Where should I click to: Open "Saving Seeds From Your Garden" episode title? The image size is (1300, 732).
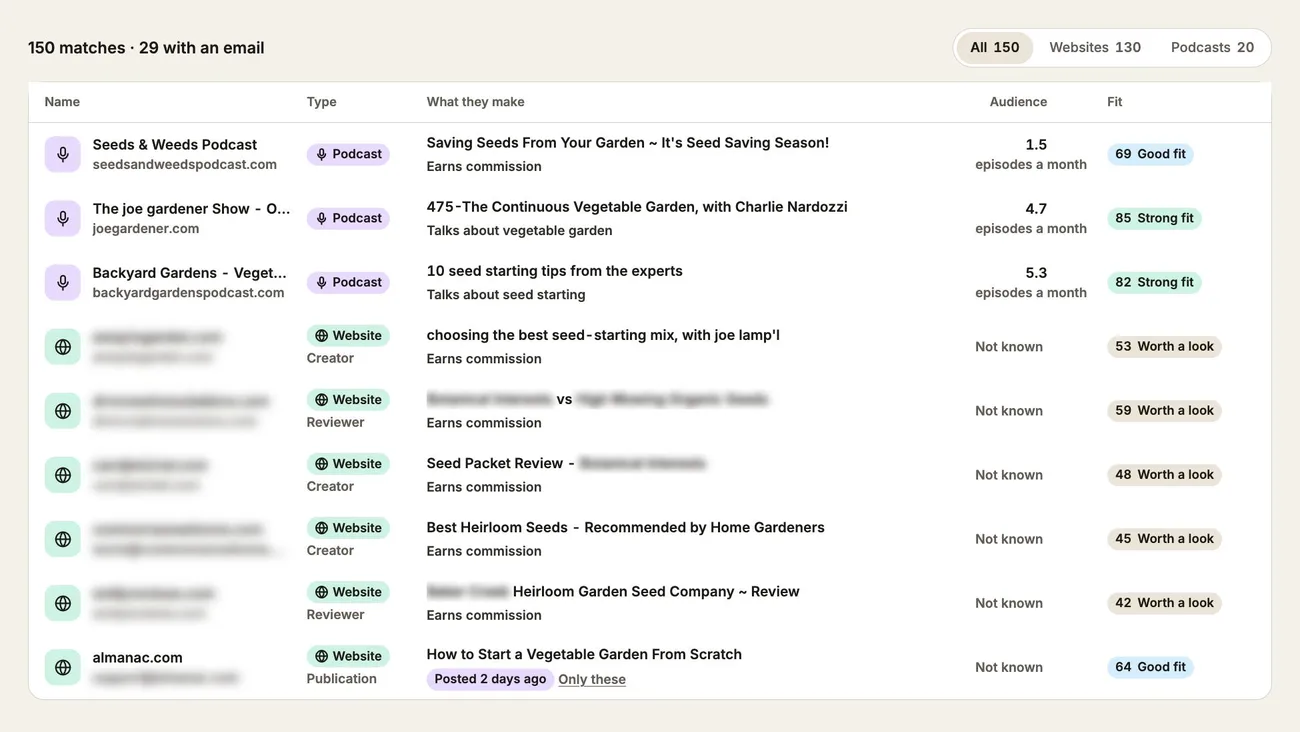(628, 142)
